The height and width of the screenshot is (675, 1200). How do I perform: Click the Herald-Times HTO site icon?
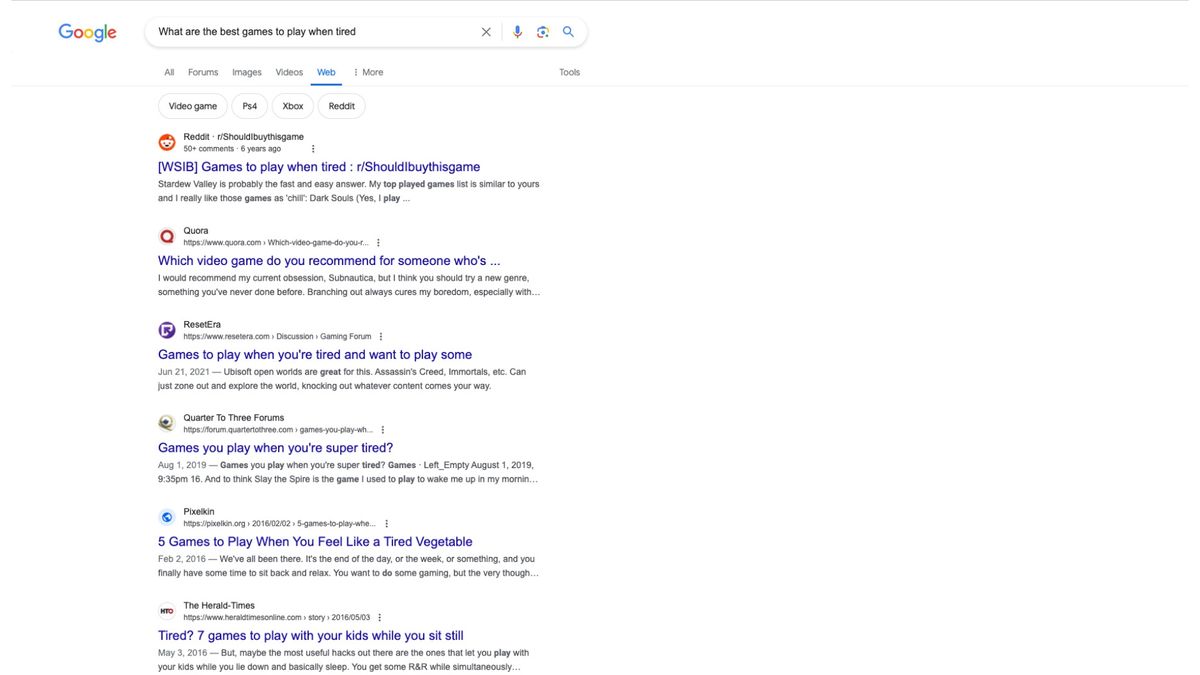point(166,610)
